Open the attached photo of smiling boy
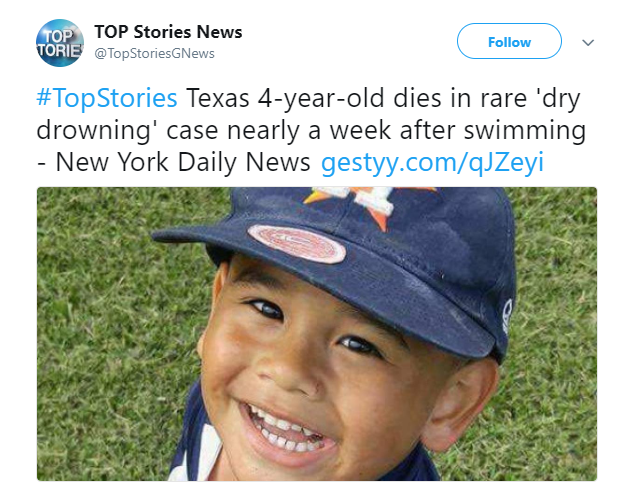This screenshot has width=635, height=483. 316,334
